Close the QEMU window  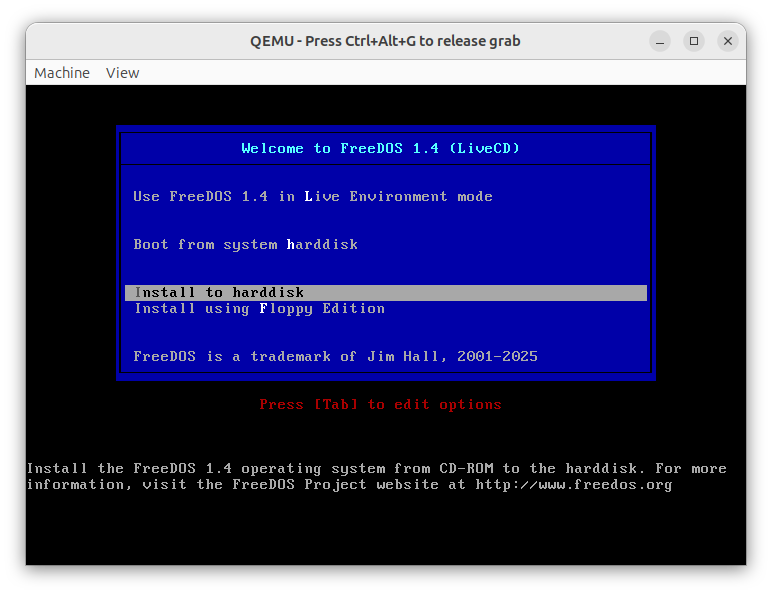728,41
